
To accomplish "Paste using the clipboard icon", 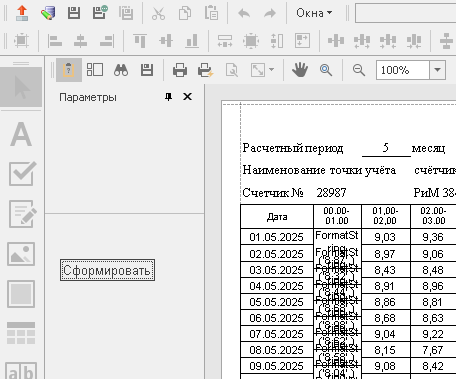I will (211, 13).
